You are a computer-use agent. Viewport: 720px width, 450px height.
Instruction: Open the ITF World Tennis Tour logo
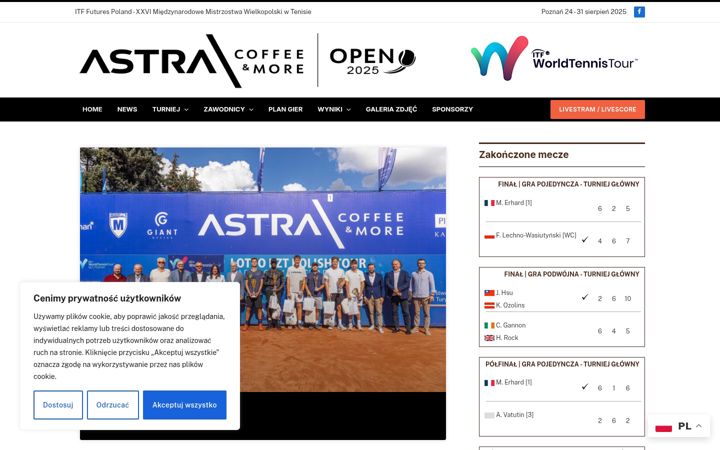pyautogui.click(x=554, y=59)
